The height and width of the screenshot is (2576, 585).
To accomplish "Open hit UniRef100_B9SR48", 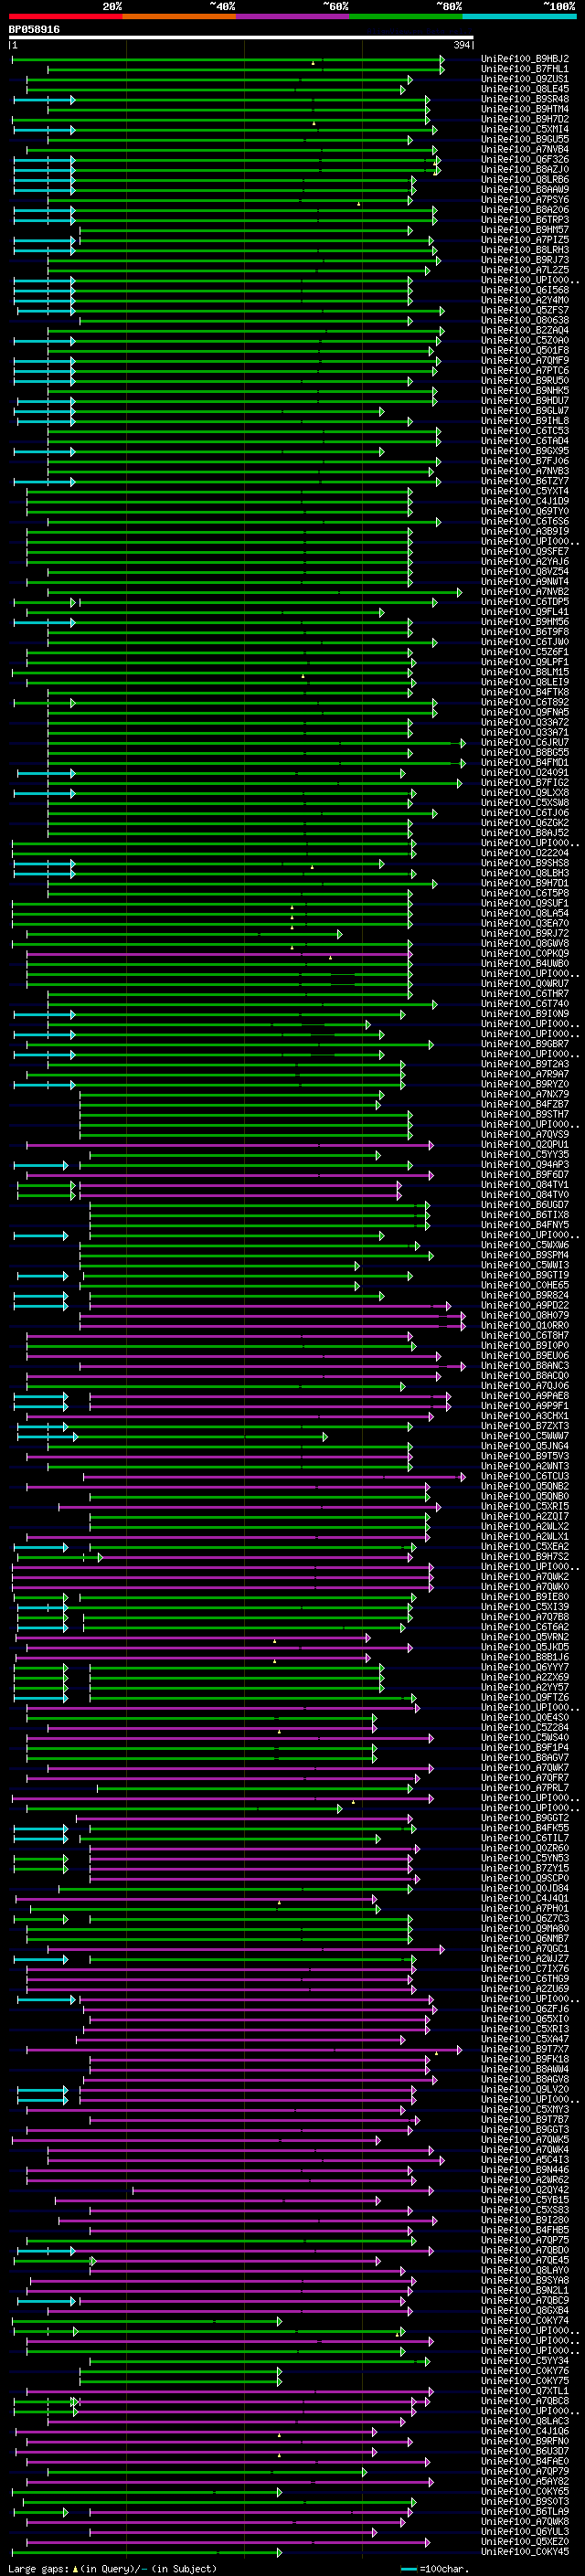I will tap(525, 99).
